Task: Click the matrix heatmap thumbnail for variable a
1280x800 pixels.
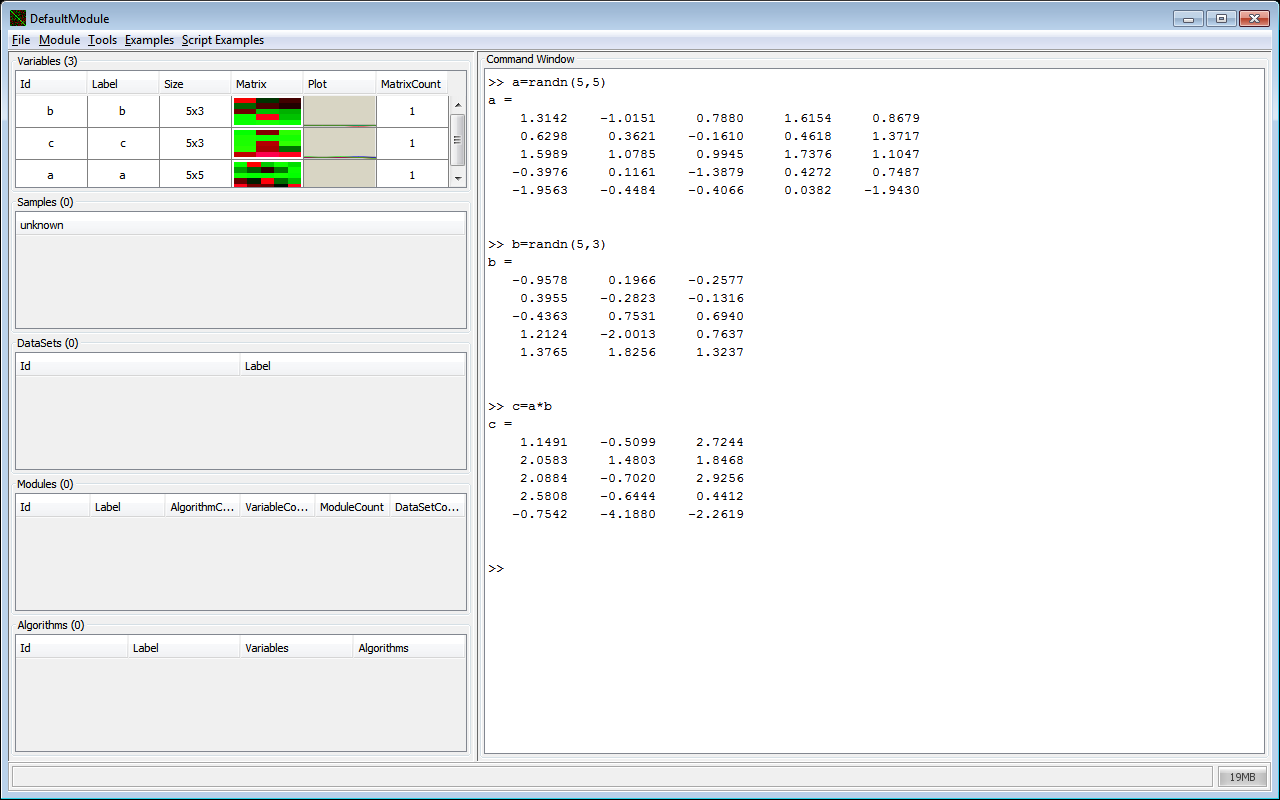Action: [267, 174]
